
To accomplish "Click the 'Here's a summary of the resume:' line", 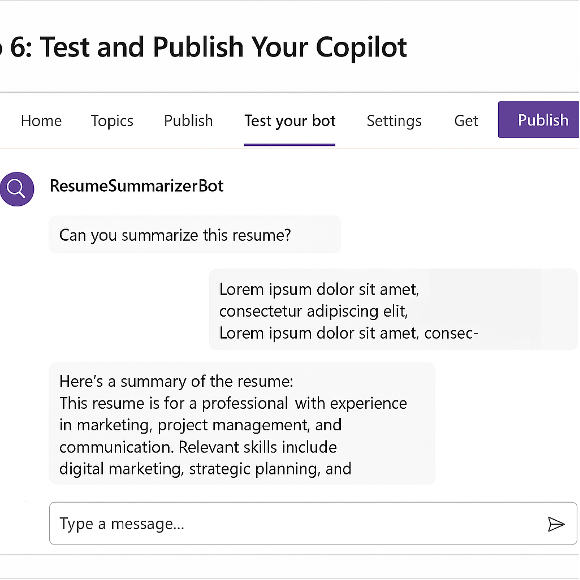I will 176,381.
